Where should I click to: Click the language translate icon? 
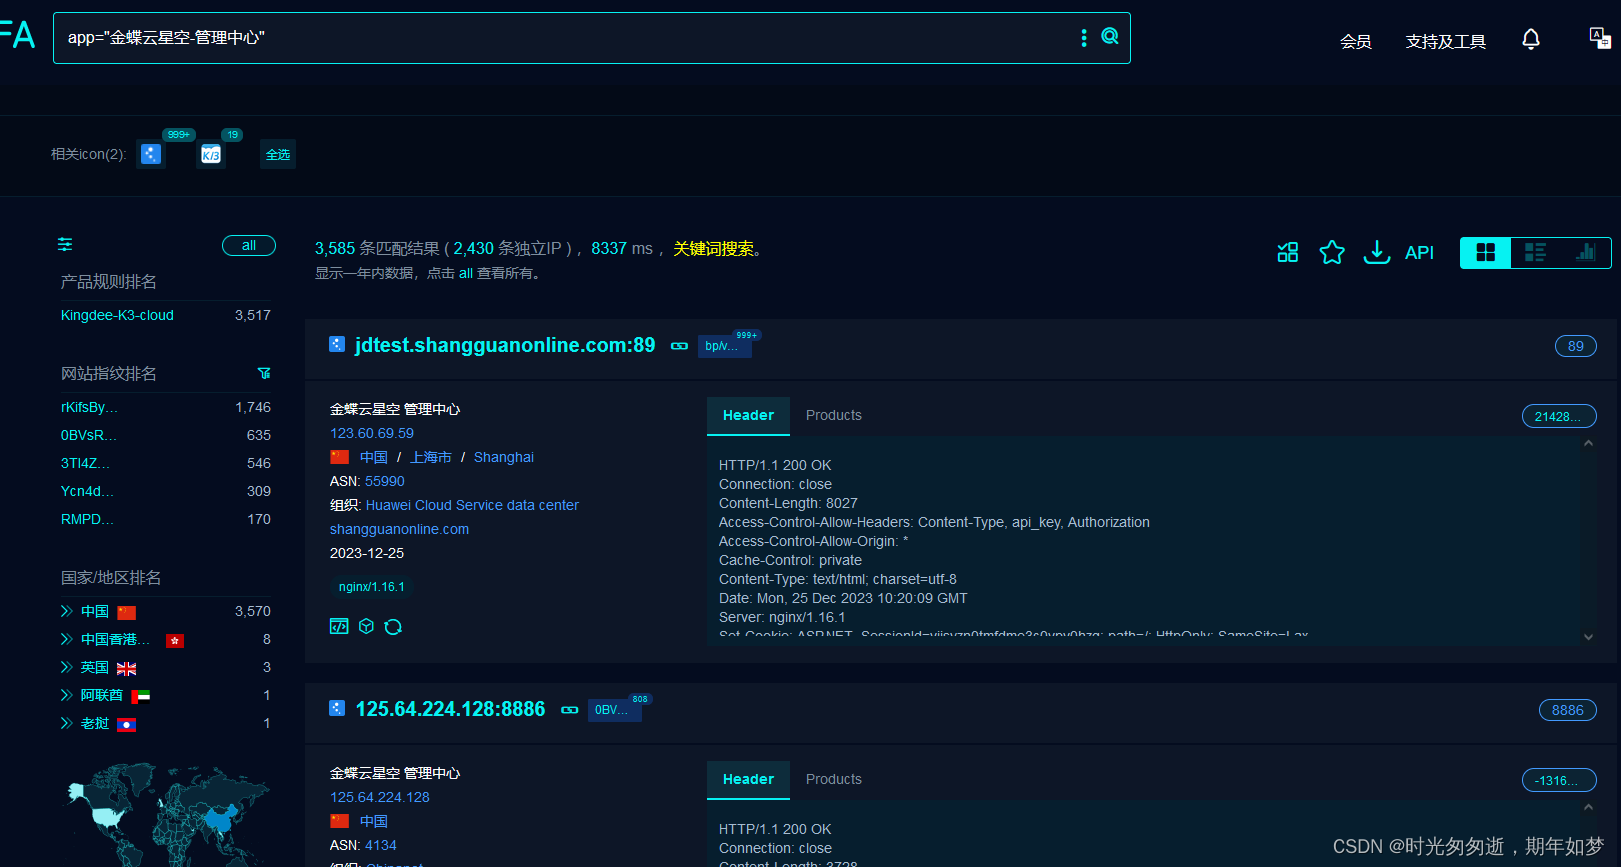coord(1600,38)
